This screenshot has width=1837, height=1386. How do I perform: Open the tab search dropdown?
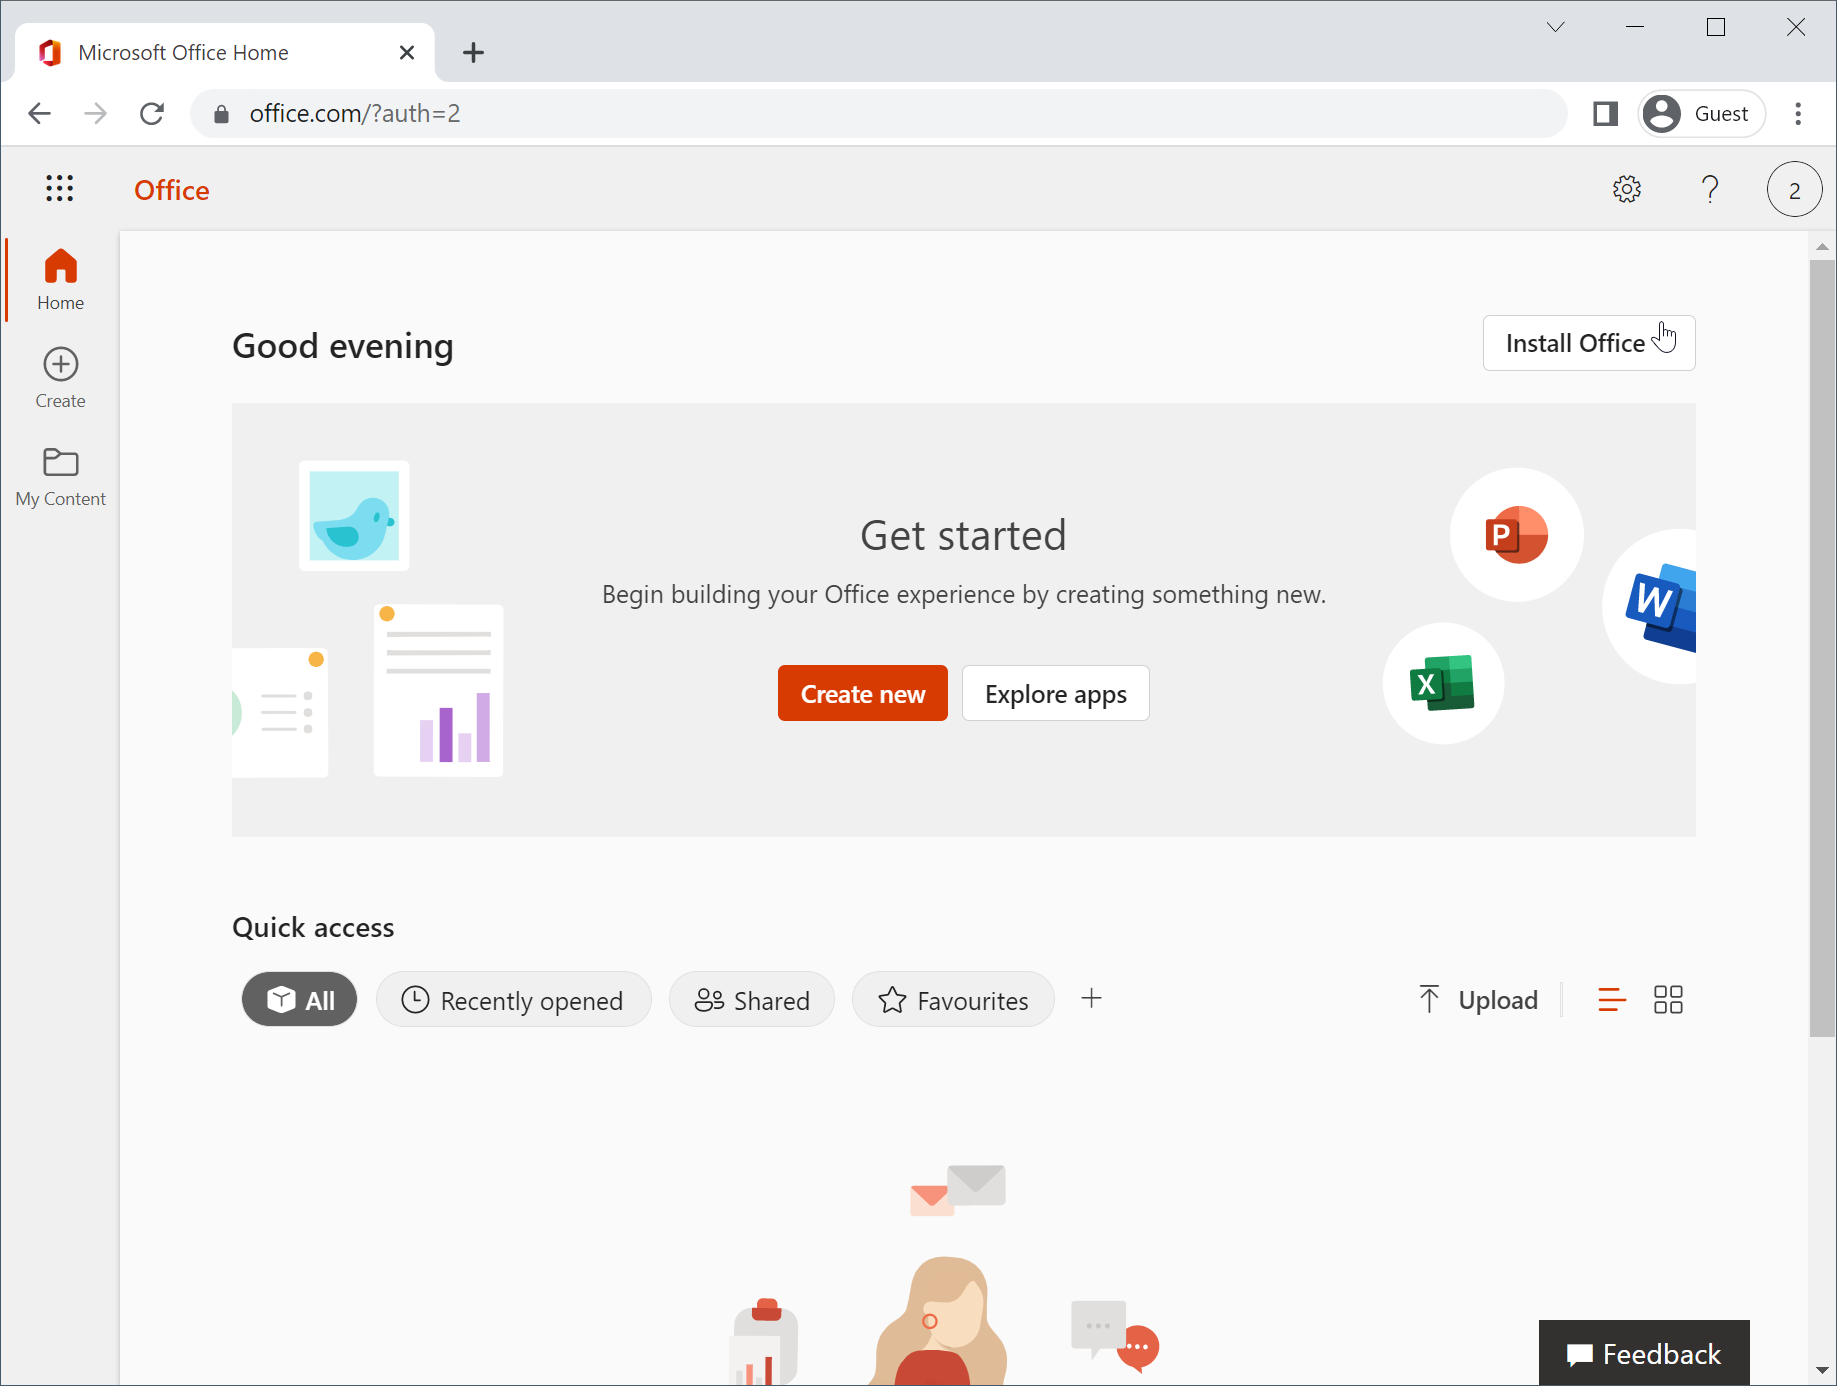click(1555, 27)
